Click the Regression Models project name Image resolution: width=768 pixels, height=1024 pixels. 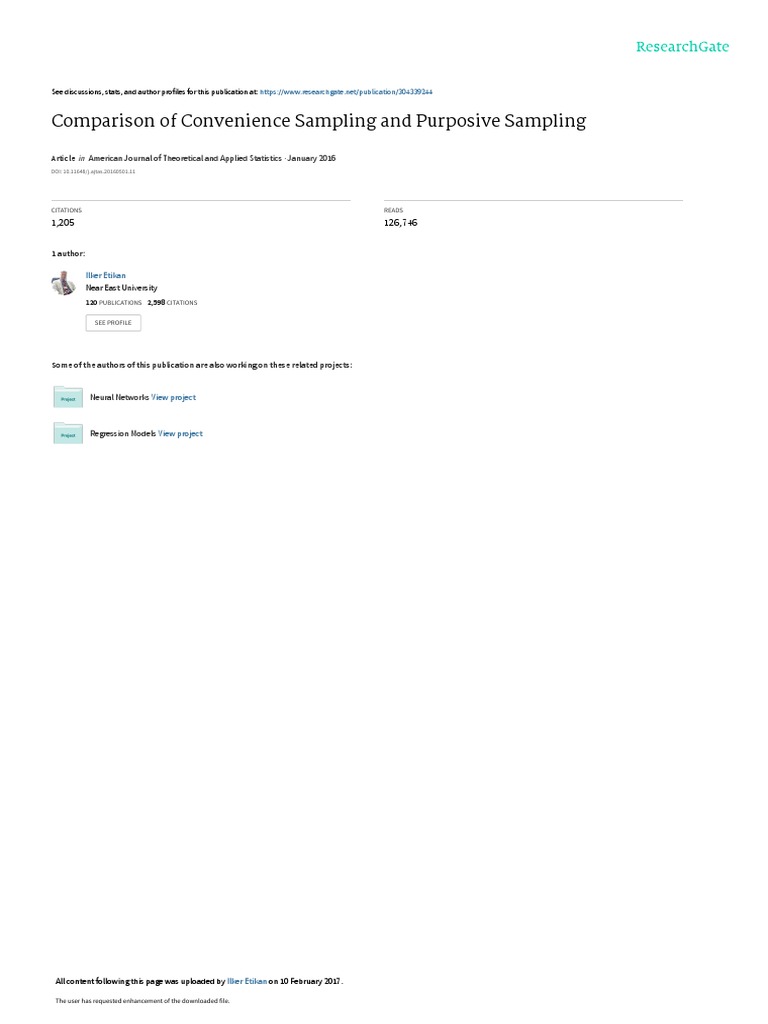pyautogui.click(x=123, y=434)
